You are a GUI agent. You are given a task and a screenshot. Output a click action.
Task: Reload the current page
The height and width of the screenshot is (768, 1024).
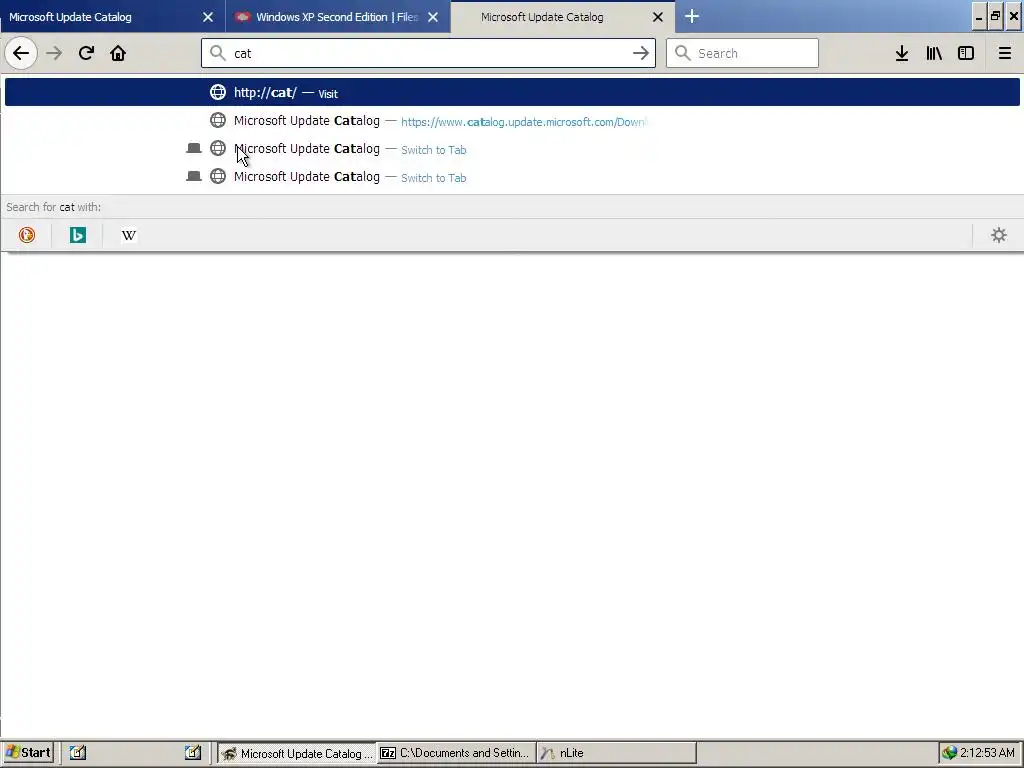86,53
